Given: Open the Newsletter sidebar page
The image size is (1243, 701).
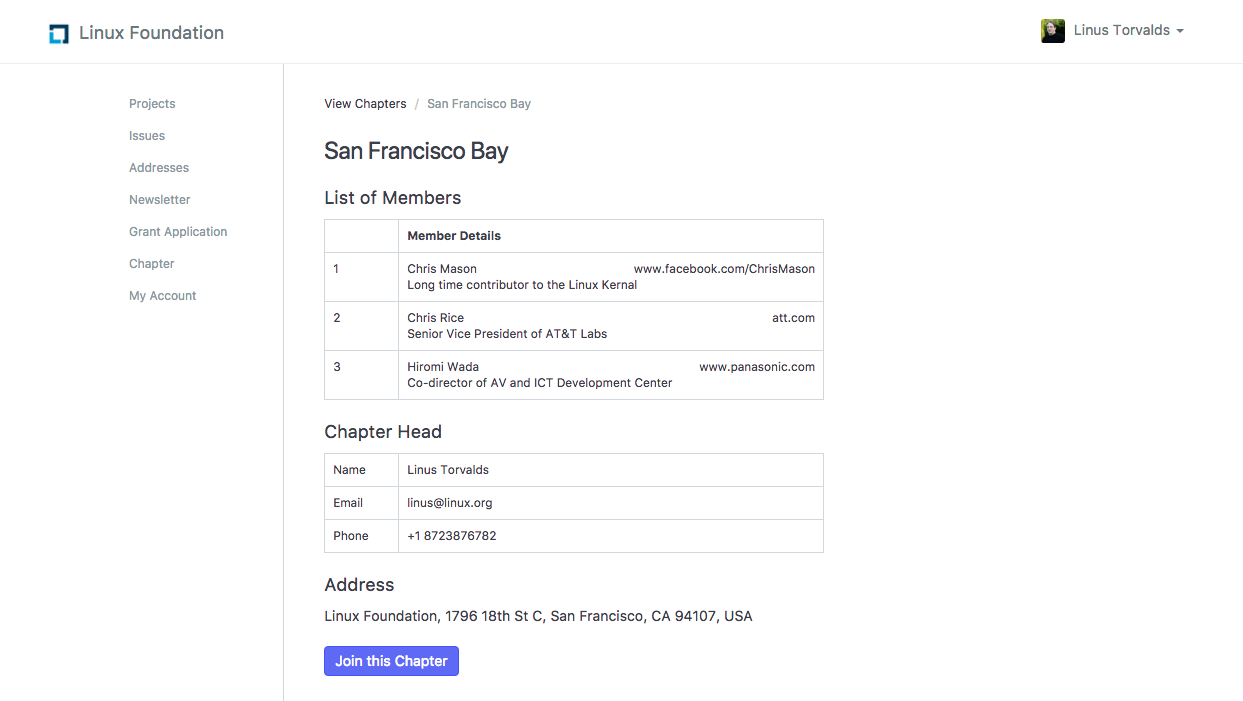Looking at the screenshot, I should pos(159,200).
